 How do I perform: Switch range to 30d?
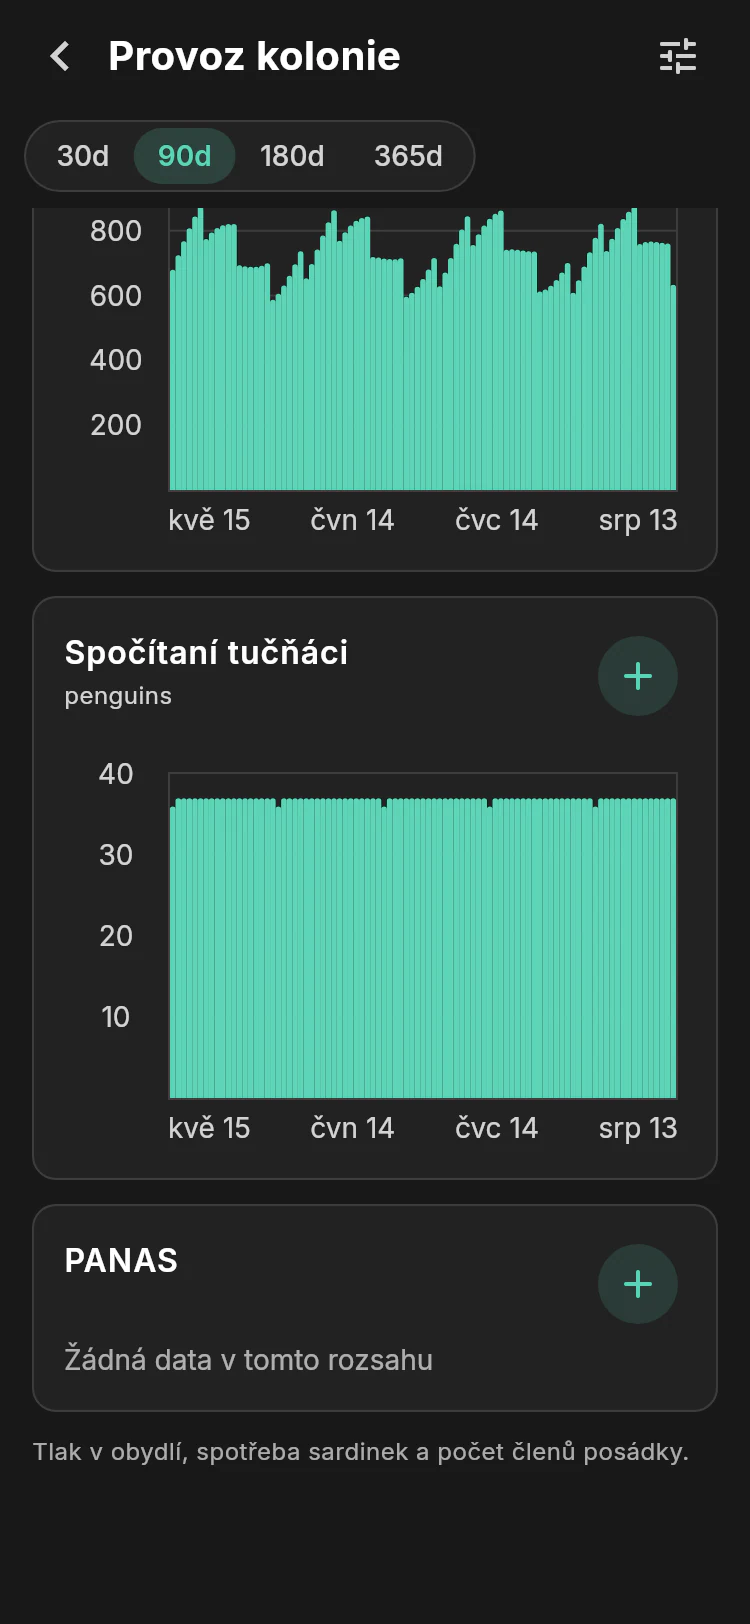[83, 156]
